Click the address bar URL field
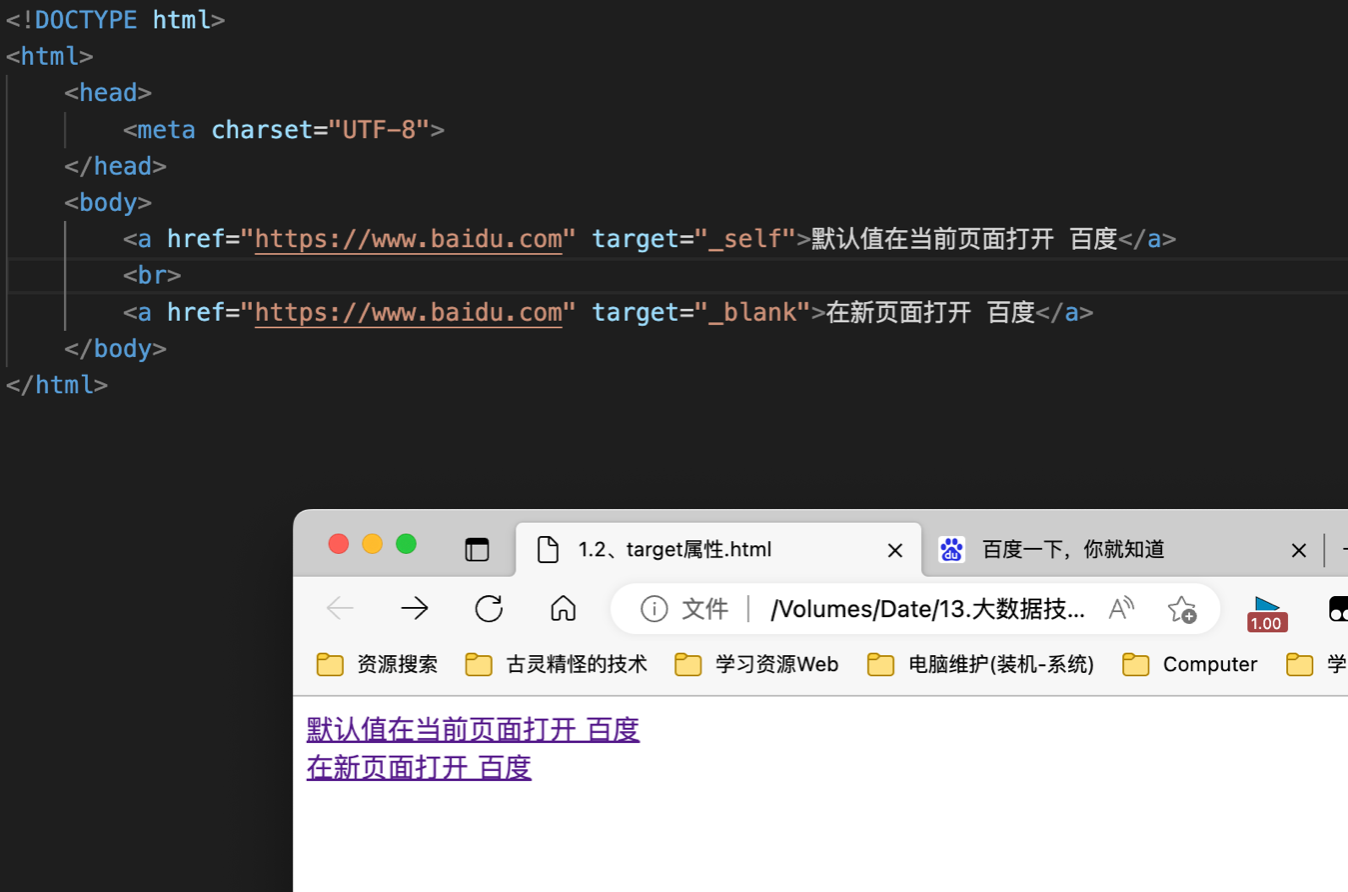 coord(926,609)
